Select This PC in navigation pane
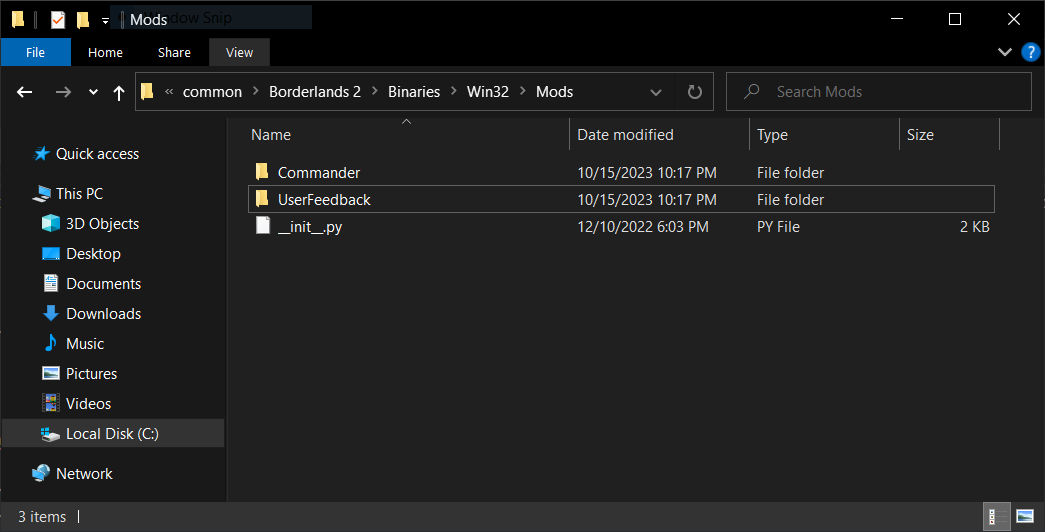 79,193
